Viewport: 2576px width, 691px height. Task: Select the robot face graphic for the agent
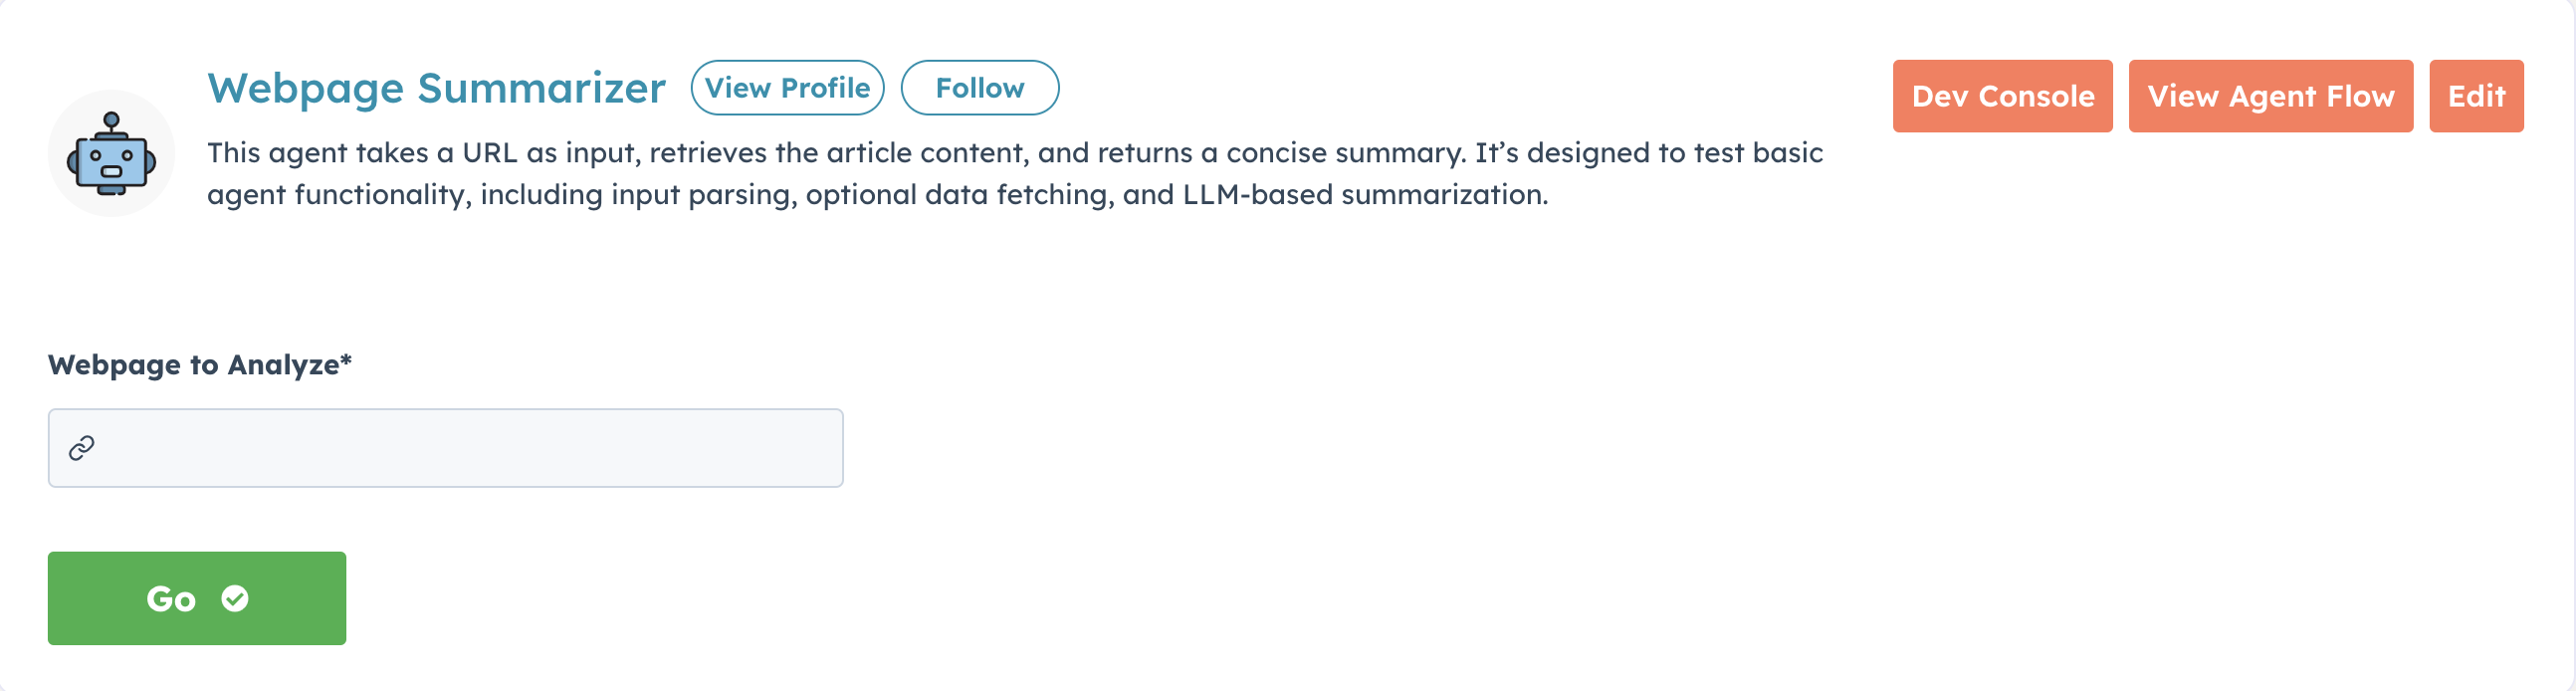coord(110,160)
